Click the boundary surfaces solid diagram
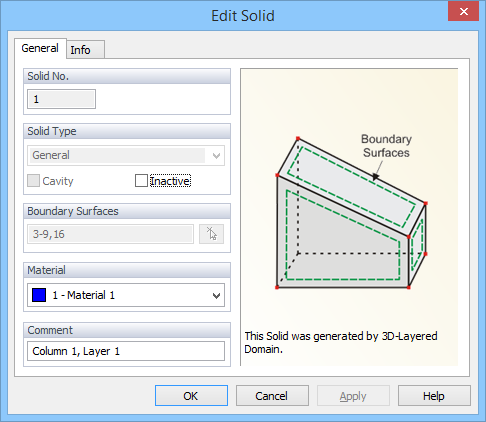486x422 pixels. tap(351, 213)
